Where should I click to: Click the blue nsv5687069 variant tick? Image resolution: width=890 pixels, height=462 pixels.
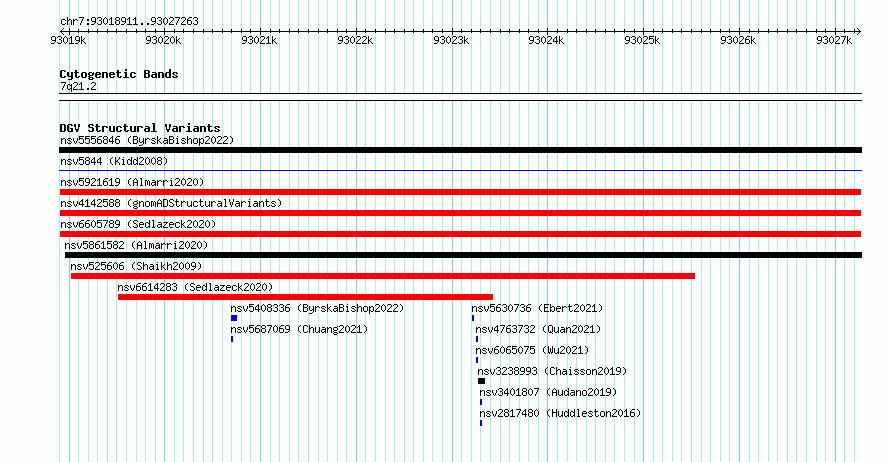(232, 339)
